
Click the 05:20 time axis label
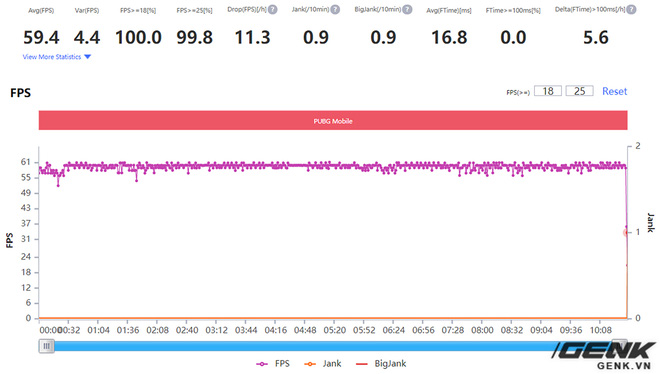335,330
